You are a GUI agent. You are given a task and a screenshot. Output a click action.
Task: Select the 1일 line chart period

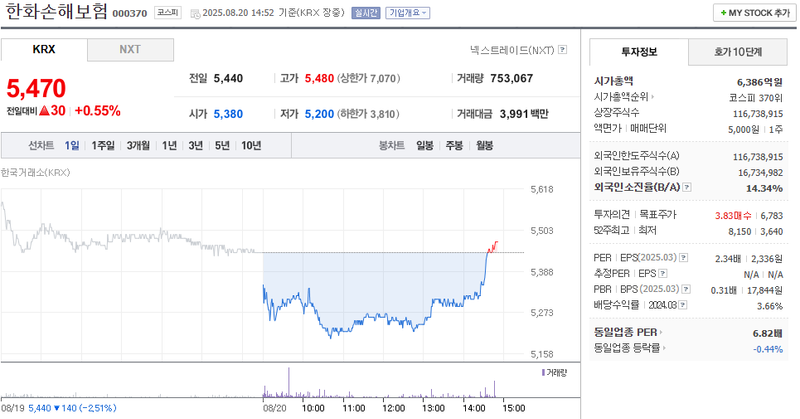72,146
